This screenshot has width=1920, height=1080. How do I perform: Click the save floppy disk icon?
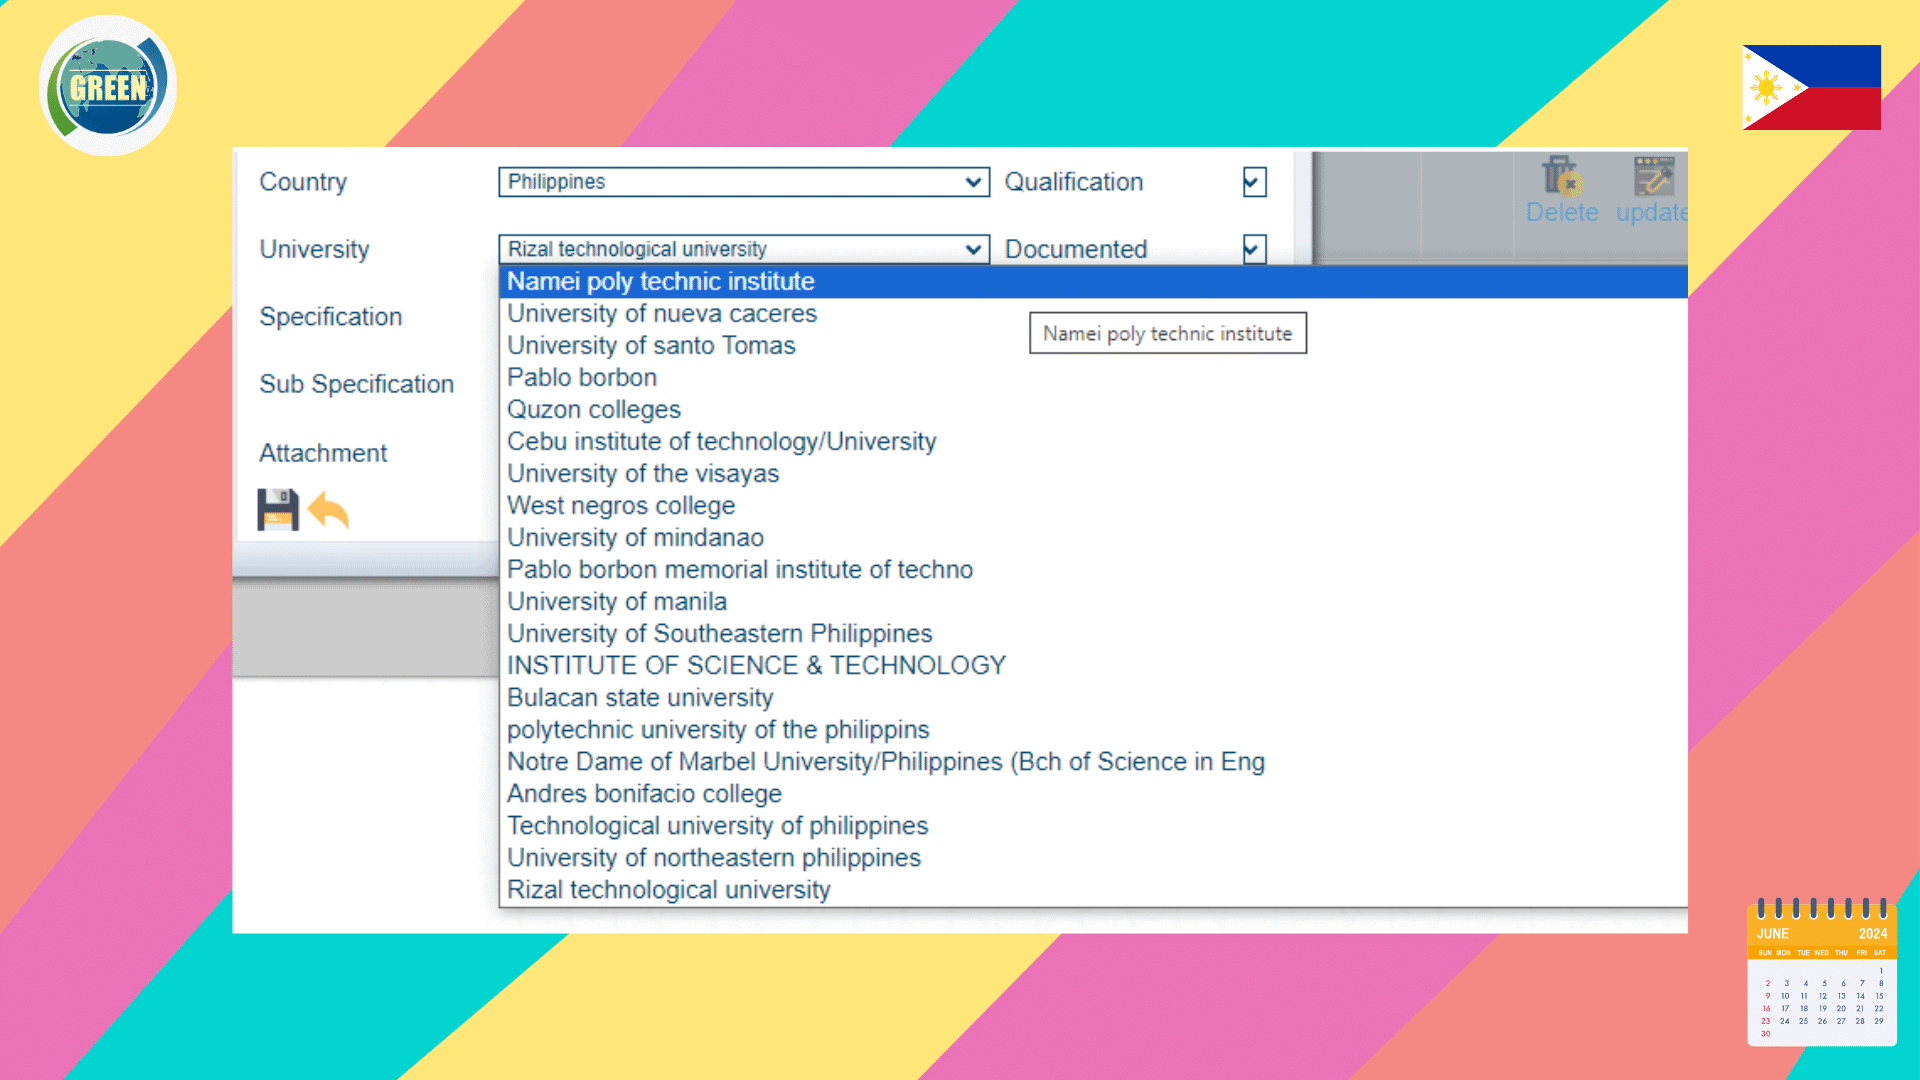[277, 510]
